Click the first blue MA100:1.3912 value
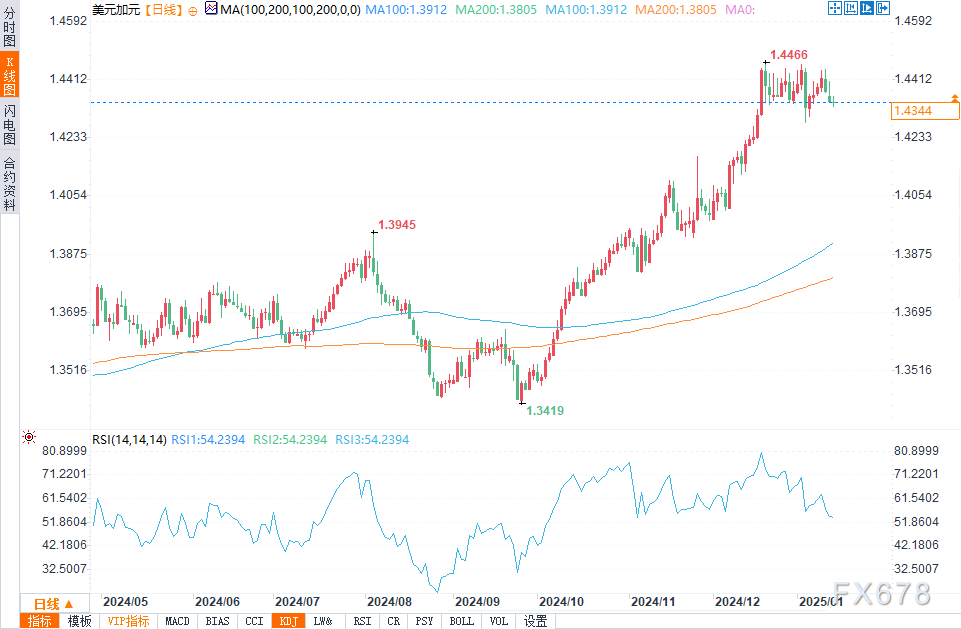This screenshot has width=961, height=629. pyautogui.click(x=406, y=10)
